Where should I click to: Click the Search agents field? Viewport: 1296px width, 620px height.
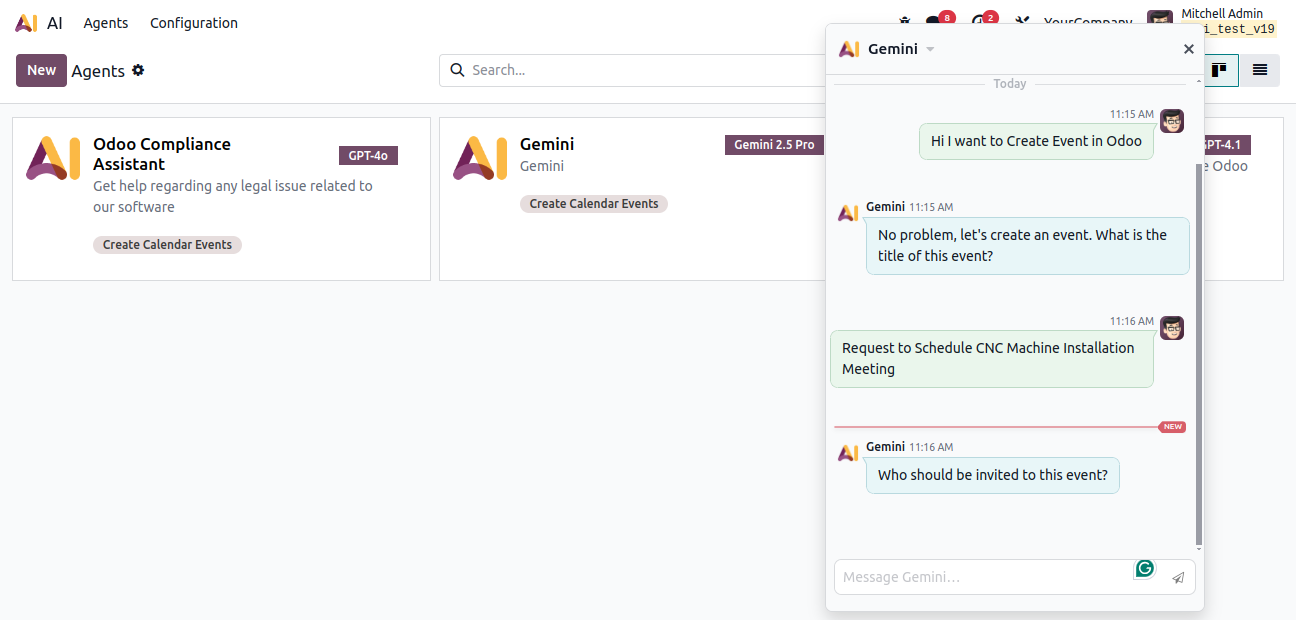tap(640, 70)
